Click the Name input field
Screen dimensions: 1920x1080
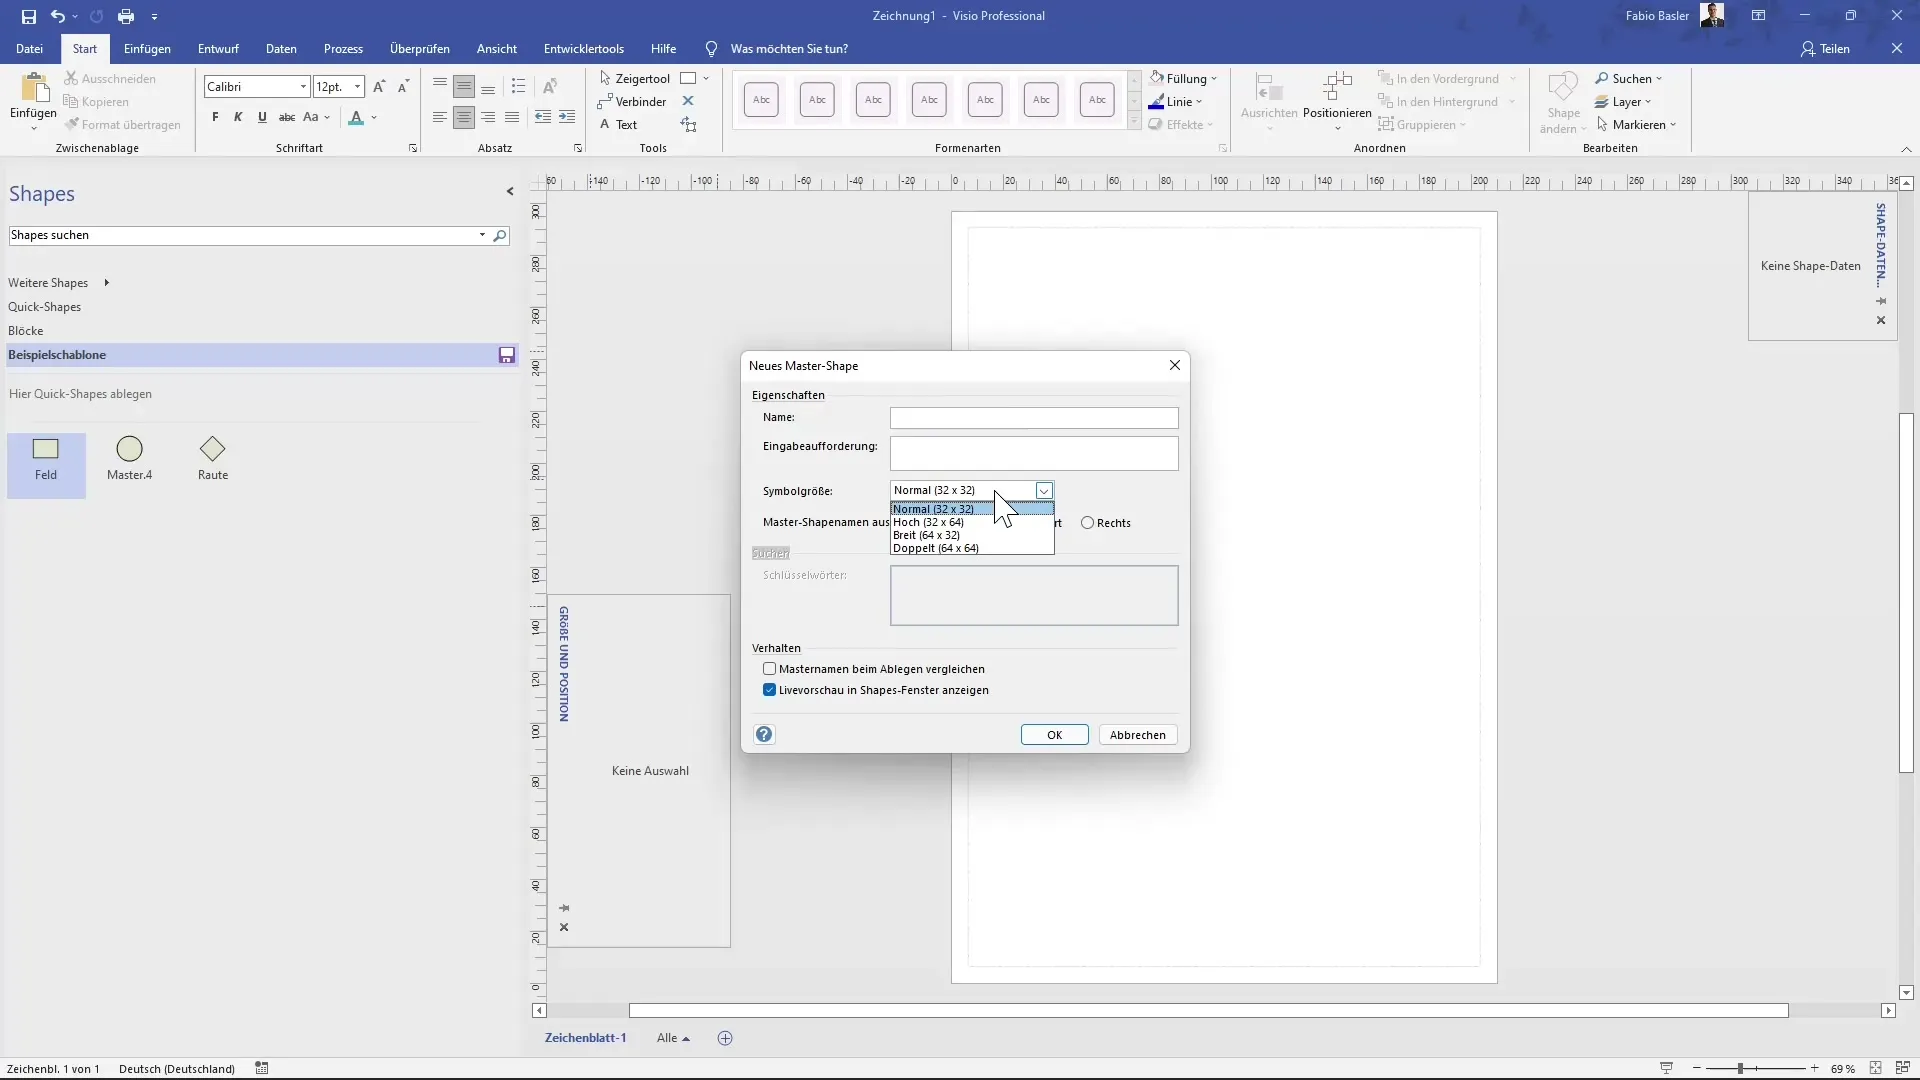click(x=1033, y=418)
